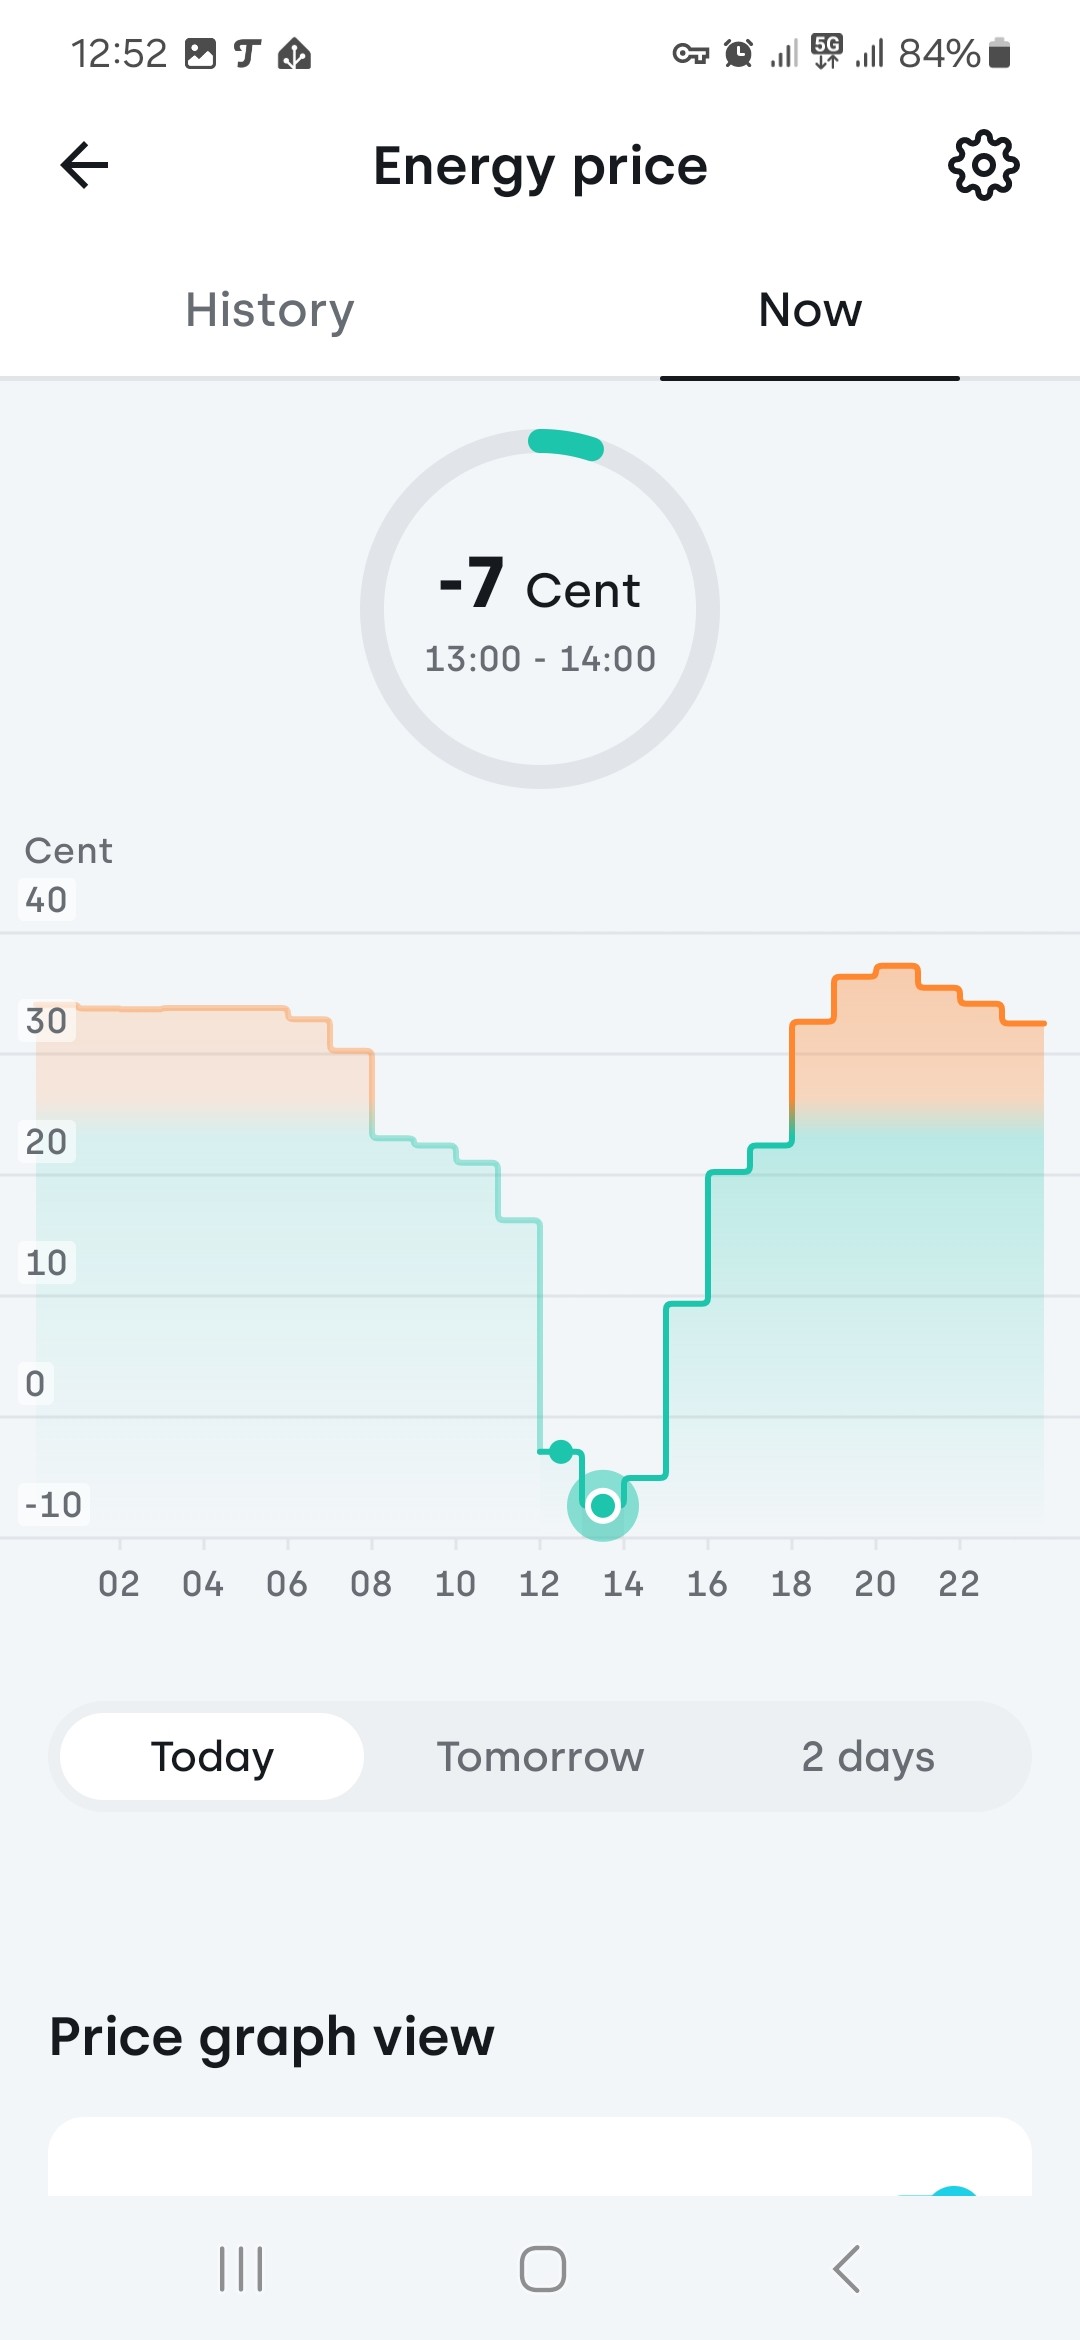Switch graph to 2 days view

[867, 1757]
